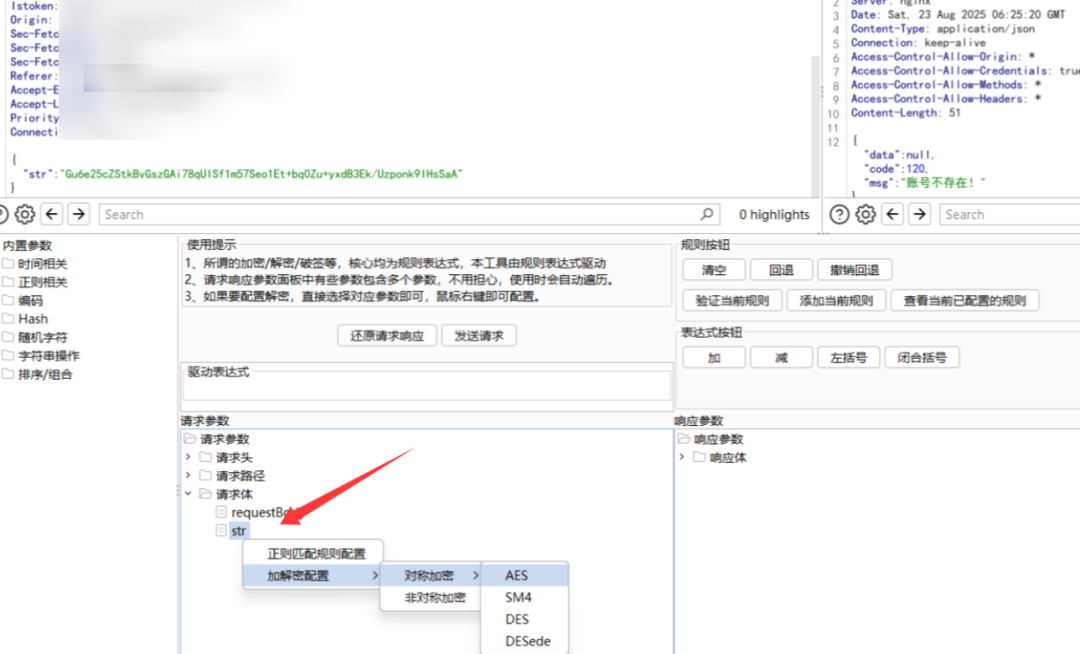Click the previous match left arrow icon
1080x654 pixels.
tap(51, 213)
